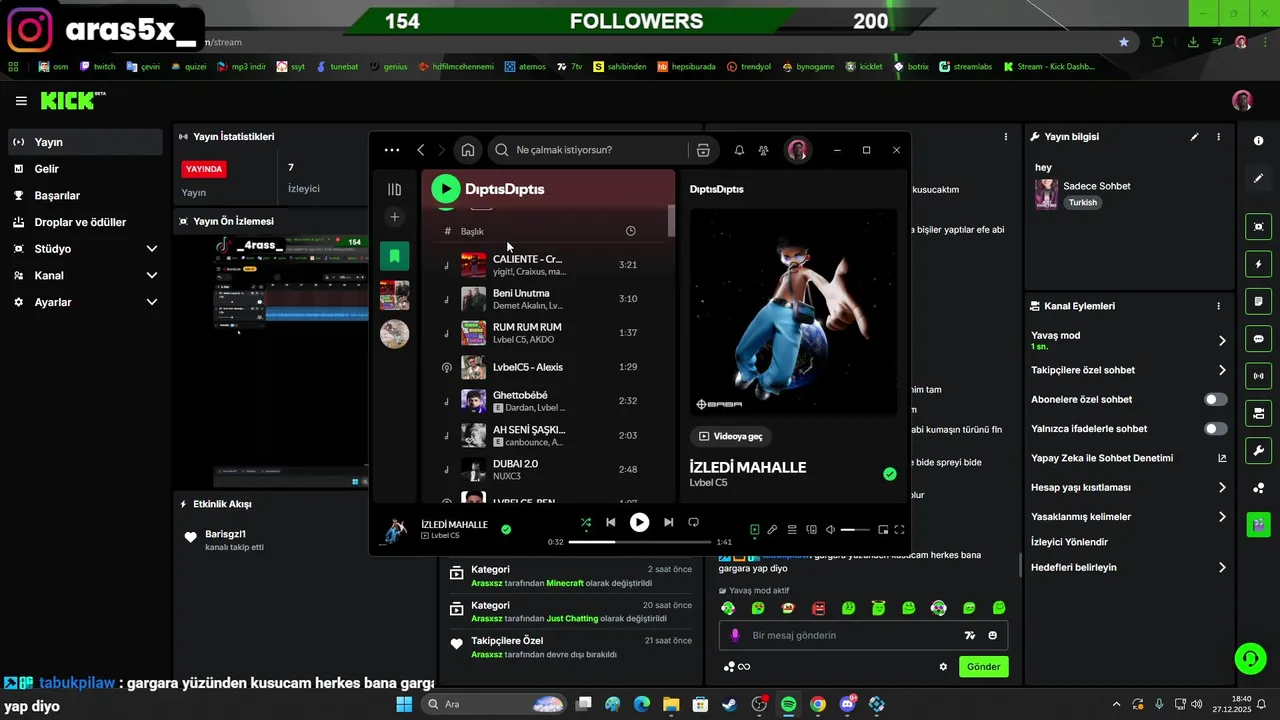Open Spotify mini player icon
This screenshot has width=1280, height=720.
[883, 530]
